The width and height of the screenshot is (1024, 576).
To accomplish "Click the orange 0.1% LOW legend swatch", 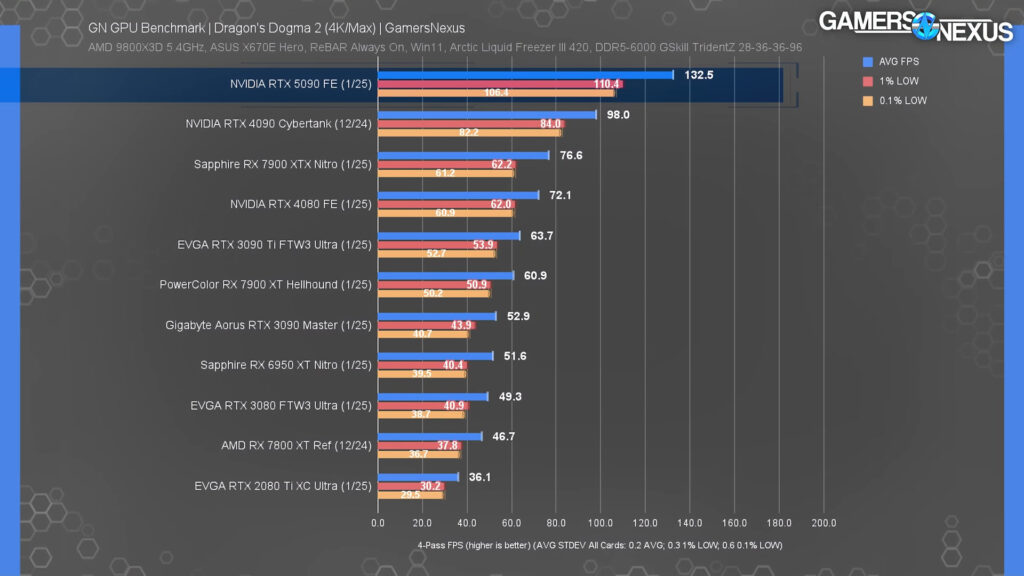I will click(867, 101).
